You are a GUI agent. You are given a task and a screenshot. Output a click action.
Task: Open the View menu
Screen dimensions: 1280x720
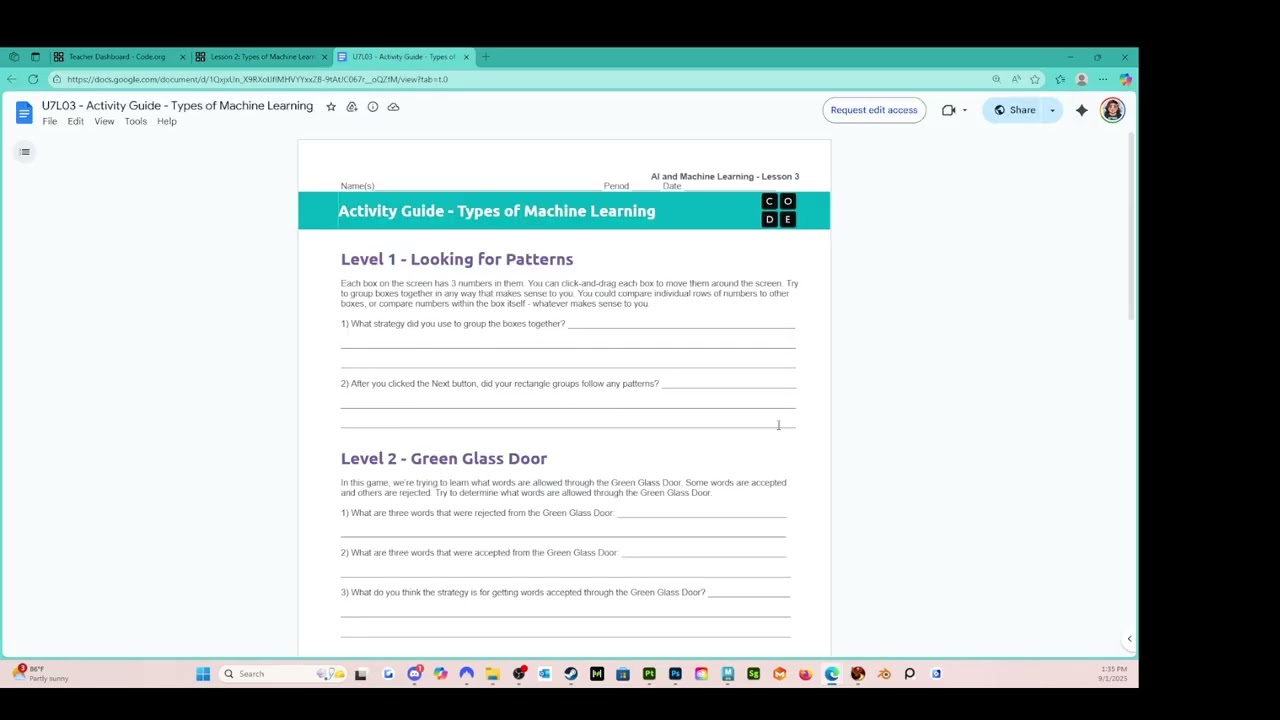point(104,122)
